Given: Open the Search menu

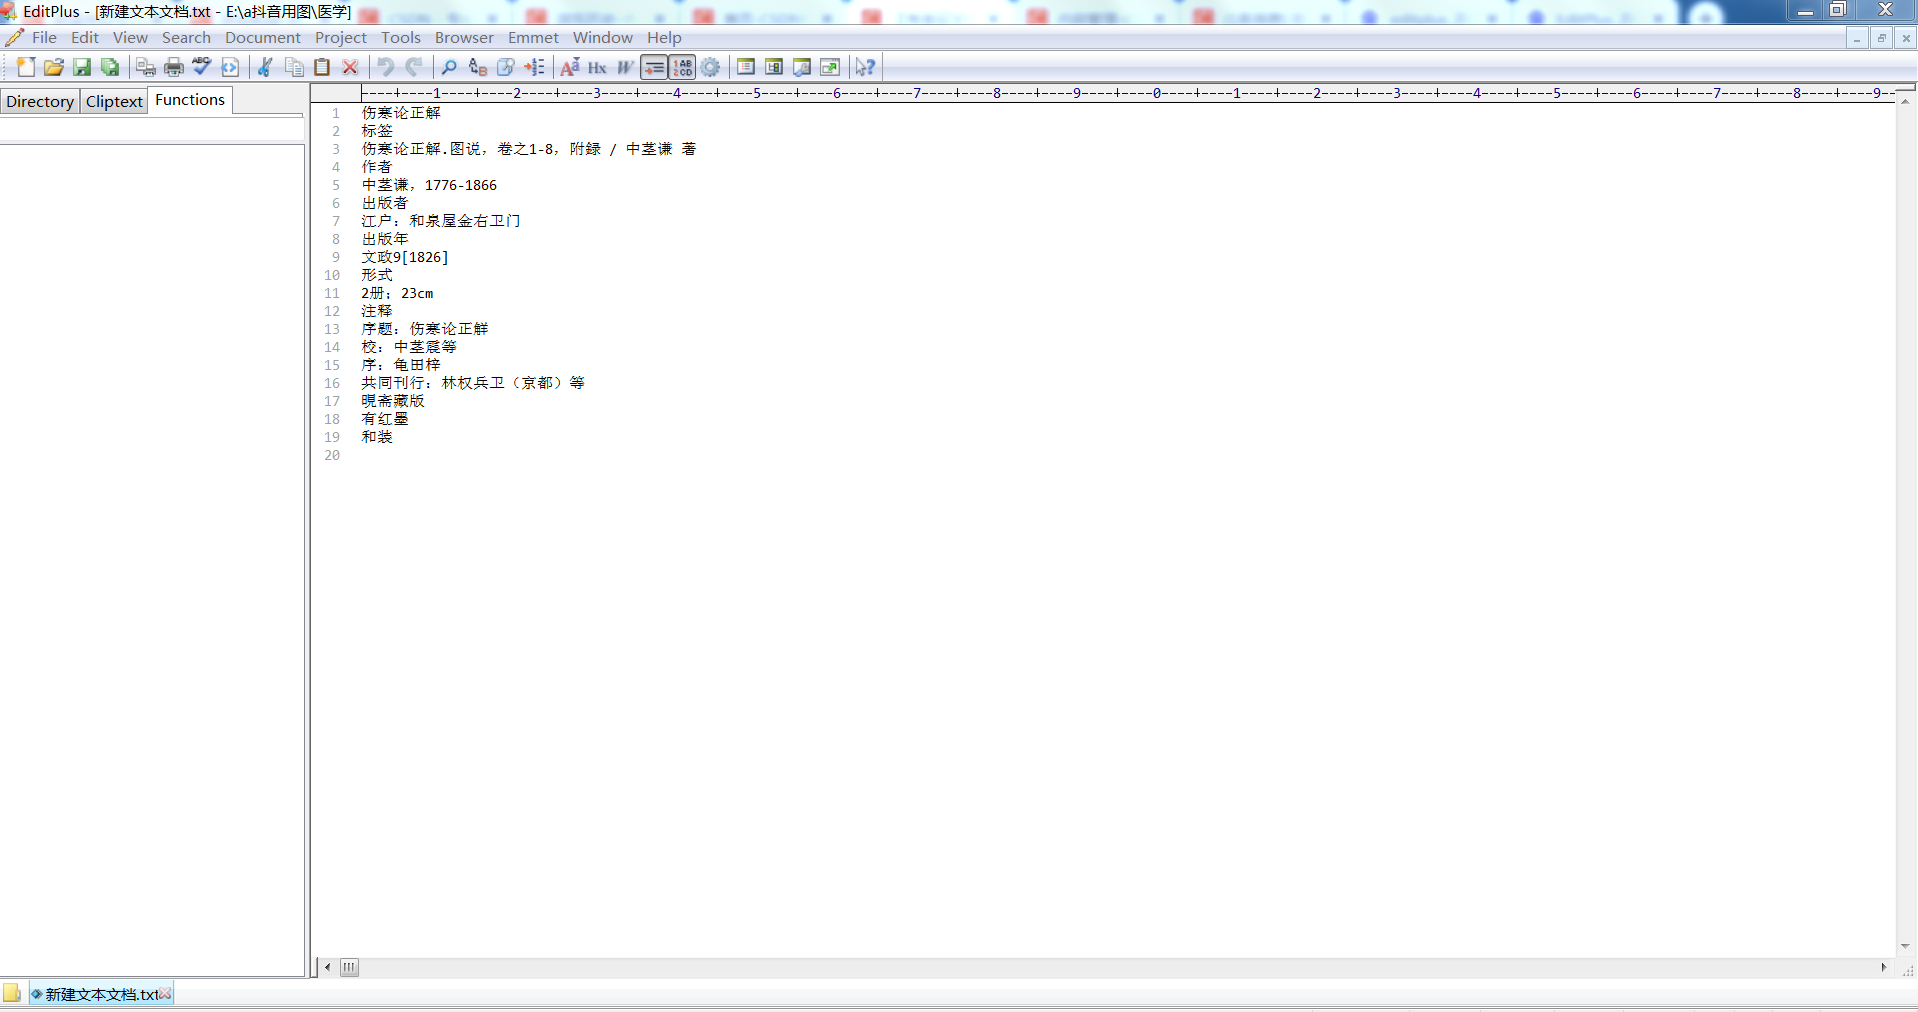Looking at the screenshot, I should point(186,37).
